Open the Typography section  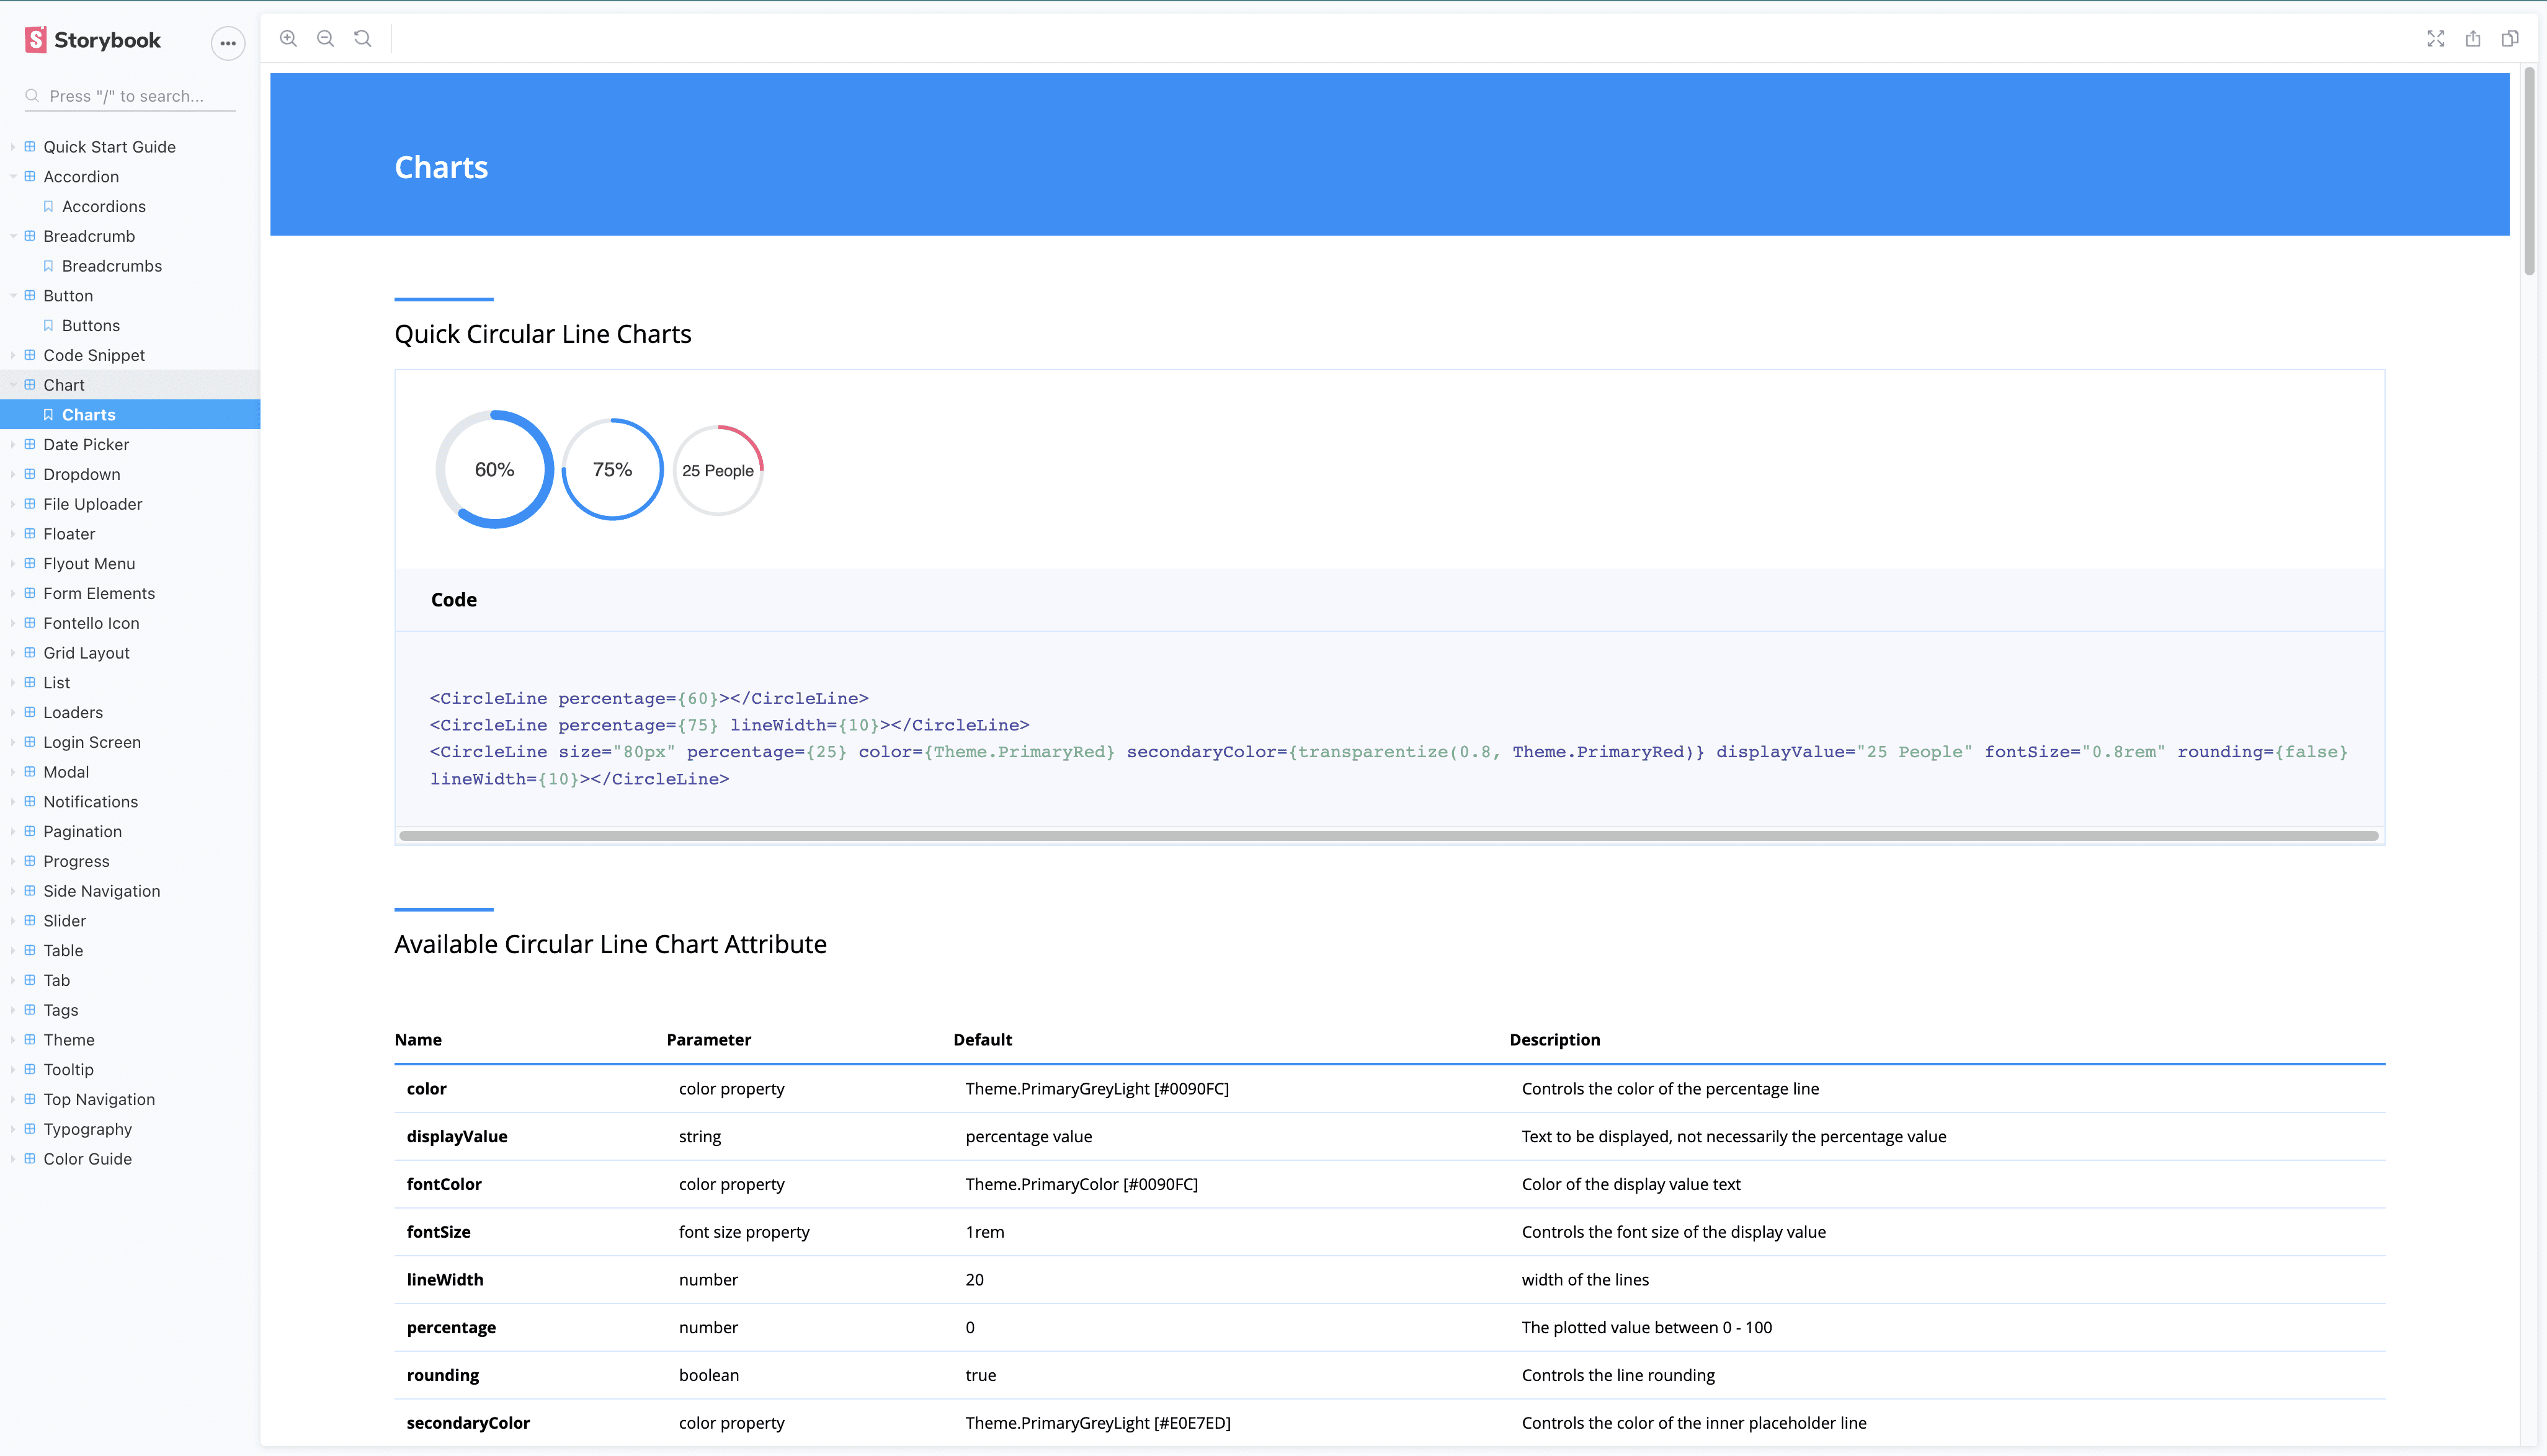tap(87, 1129)
